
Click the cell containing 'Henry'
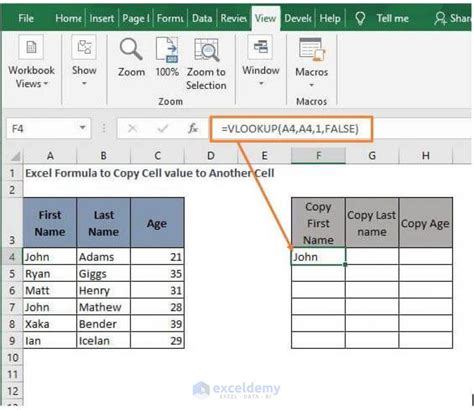click(x=104, y=290)
